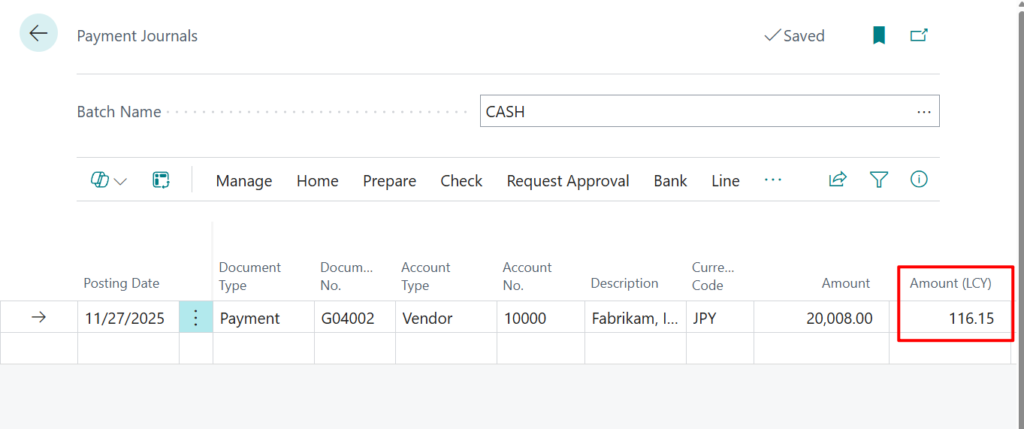Click the share icon in toolbar
The height and width of the screenshot is (429, 1024).
tap(837, 180)
